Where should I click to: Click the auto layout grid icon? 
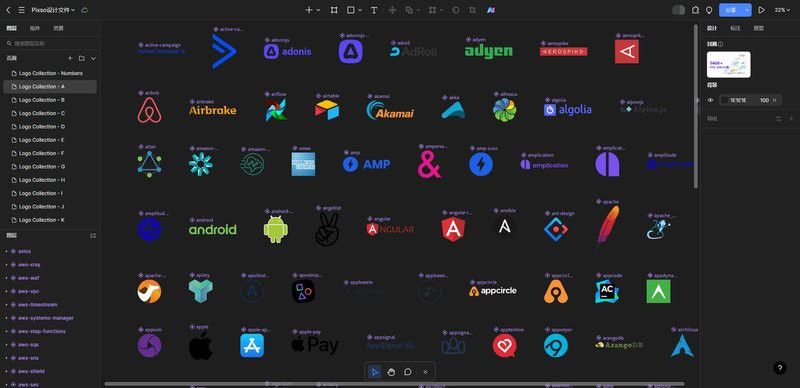pyautogui.click(x=433, y=10)
